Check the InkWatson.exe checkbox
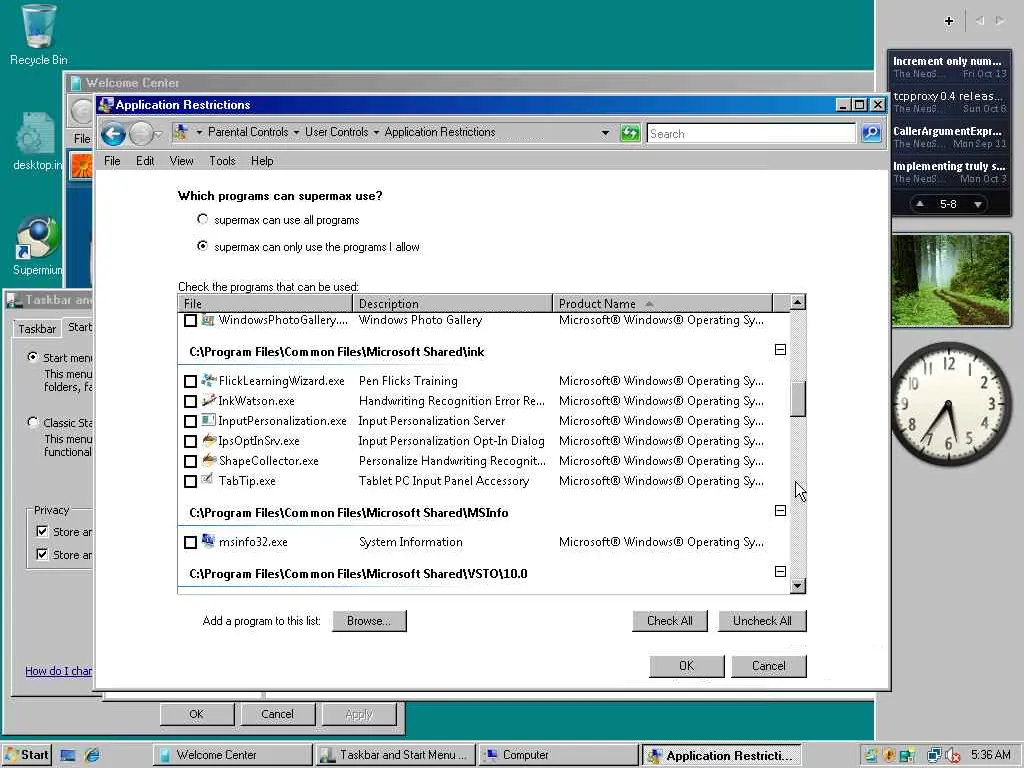 190,401
